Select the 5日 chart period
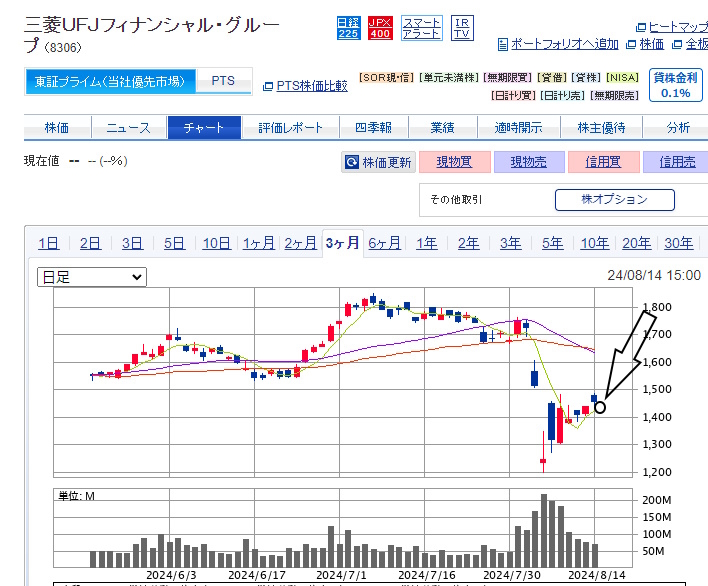The height and width of the screenshot is (586, 708). [x=174, y=243]
